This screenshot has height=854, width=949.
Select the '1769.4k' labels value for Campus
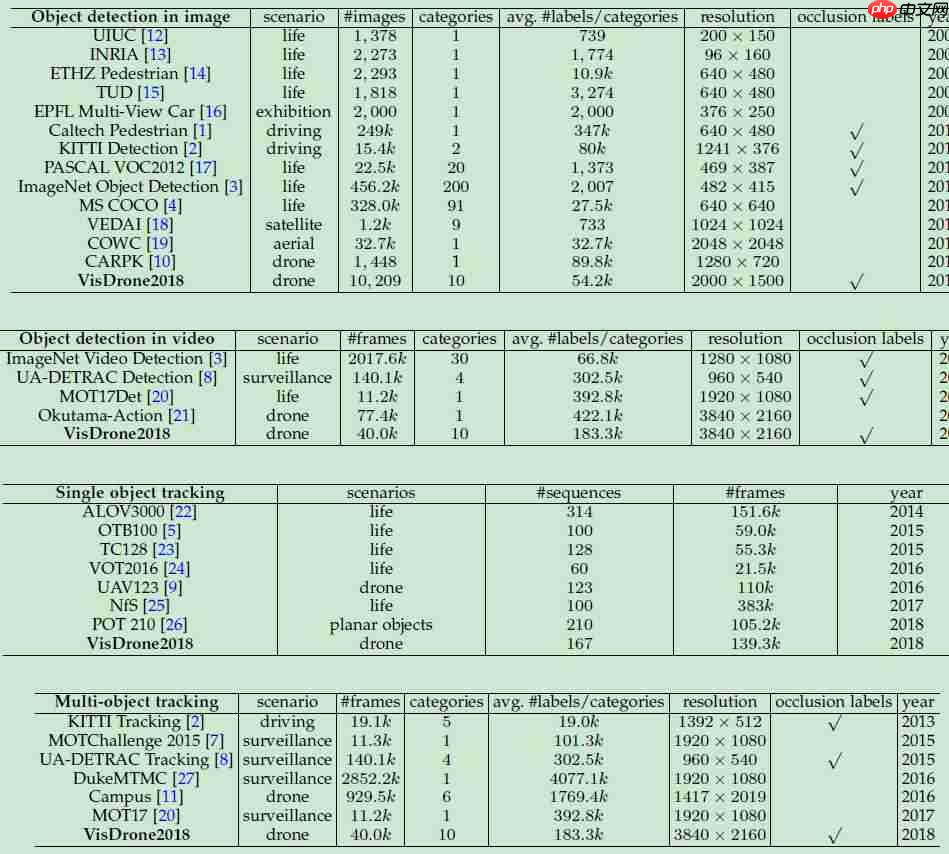click(579, 797)
